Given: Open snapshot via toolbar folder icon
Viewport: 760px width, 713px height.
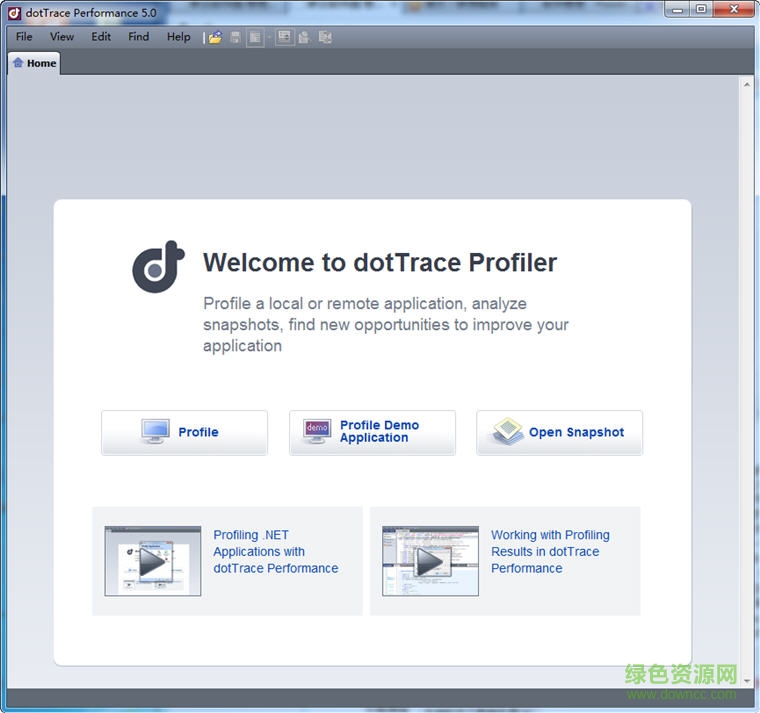Looking at the screenshot, I should click(215, 37).
